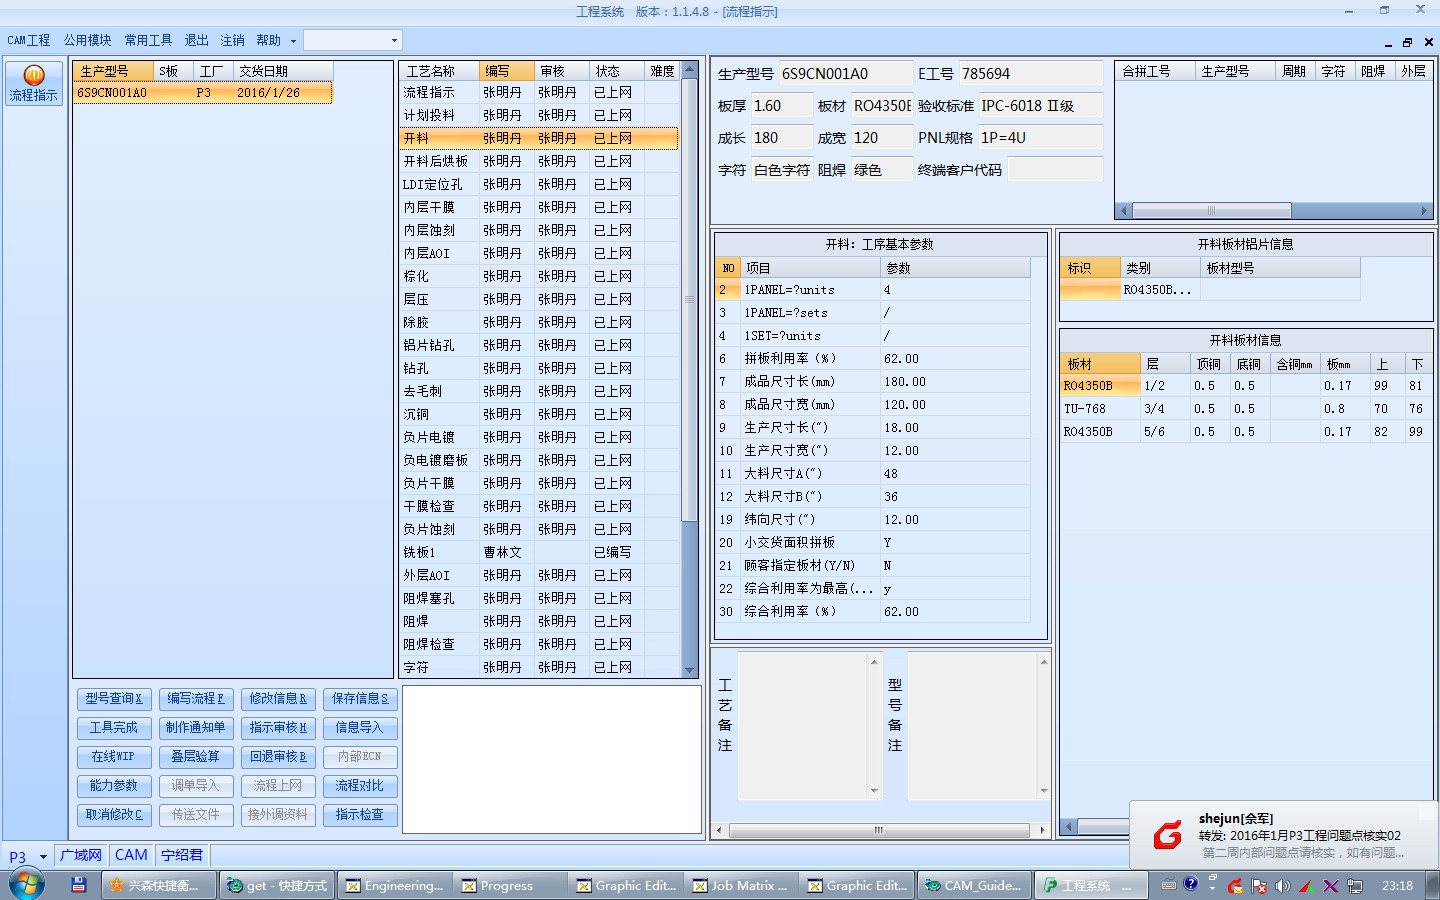This screenshot has width=1440, height=900.
Task: Click the 能力参数 button
Action: click(114, 786)
